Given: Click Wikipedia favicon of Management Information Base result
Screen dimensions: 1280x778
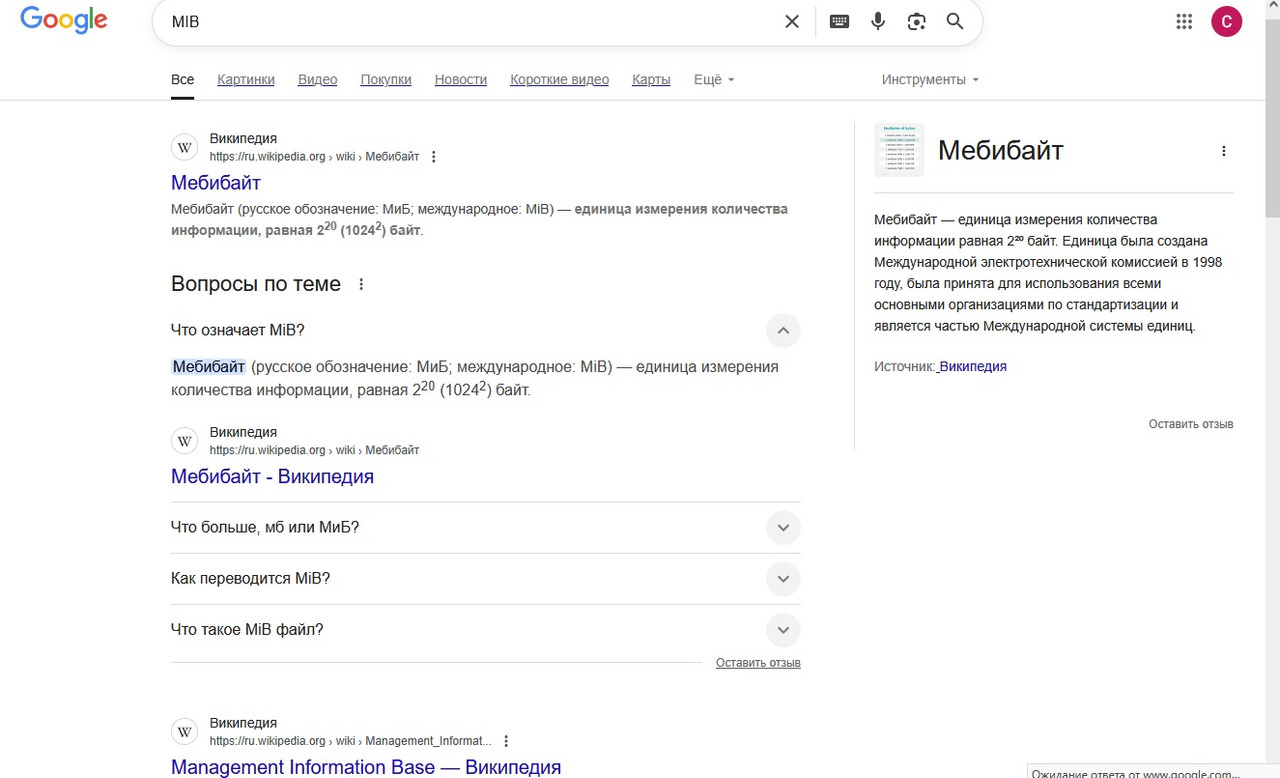Looking at the screenshot, I should (185, 732).
